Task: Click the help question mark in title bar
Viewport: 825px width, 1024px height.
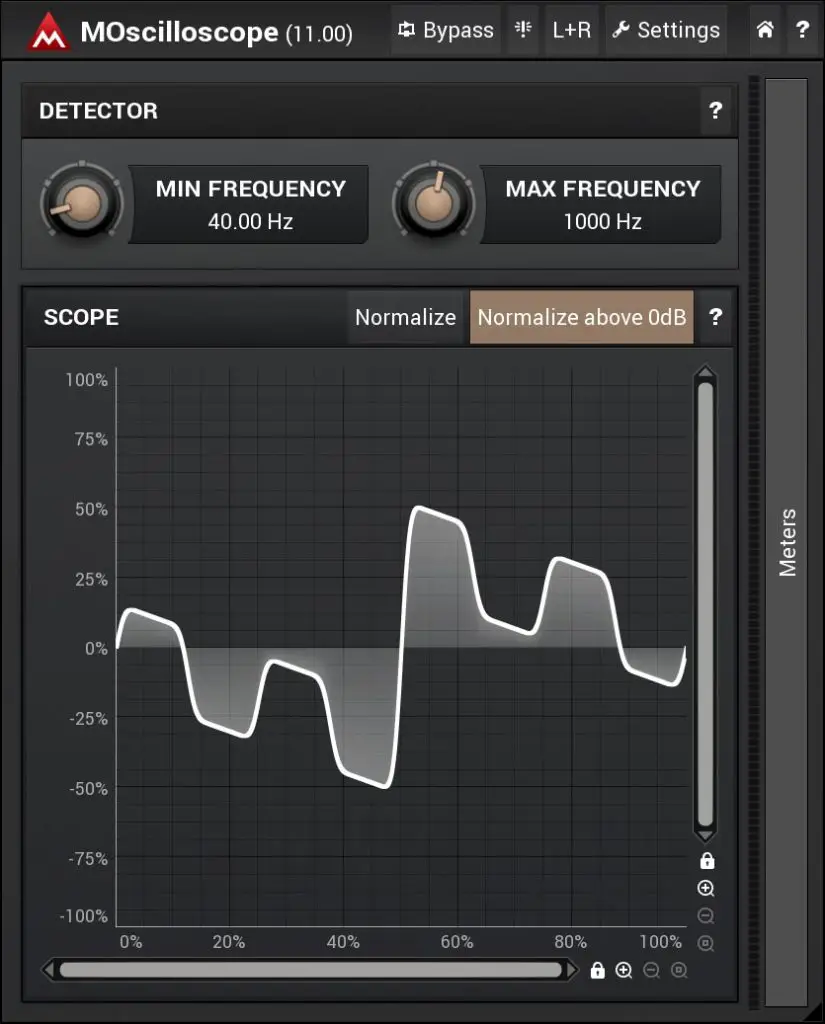Action: (802, 29)
